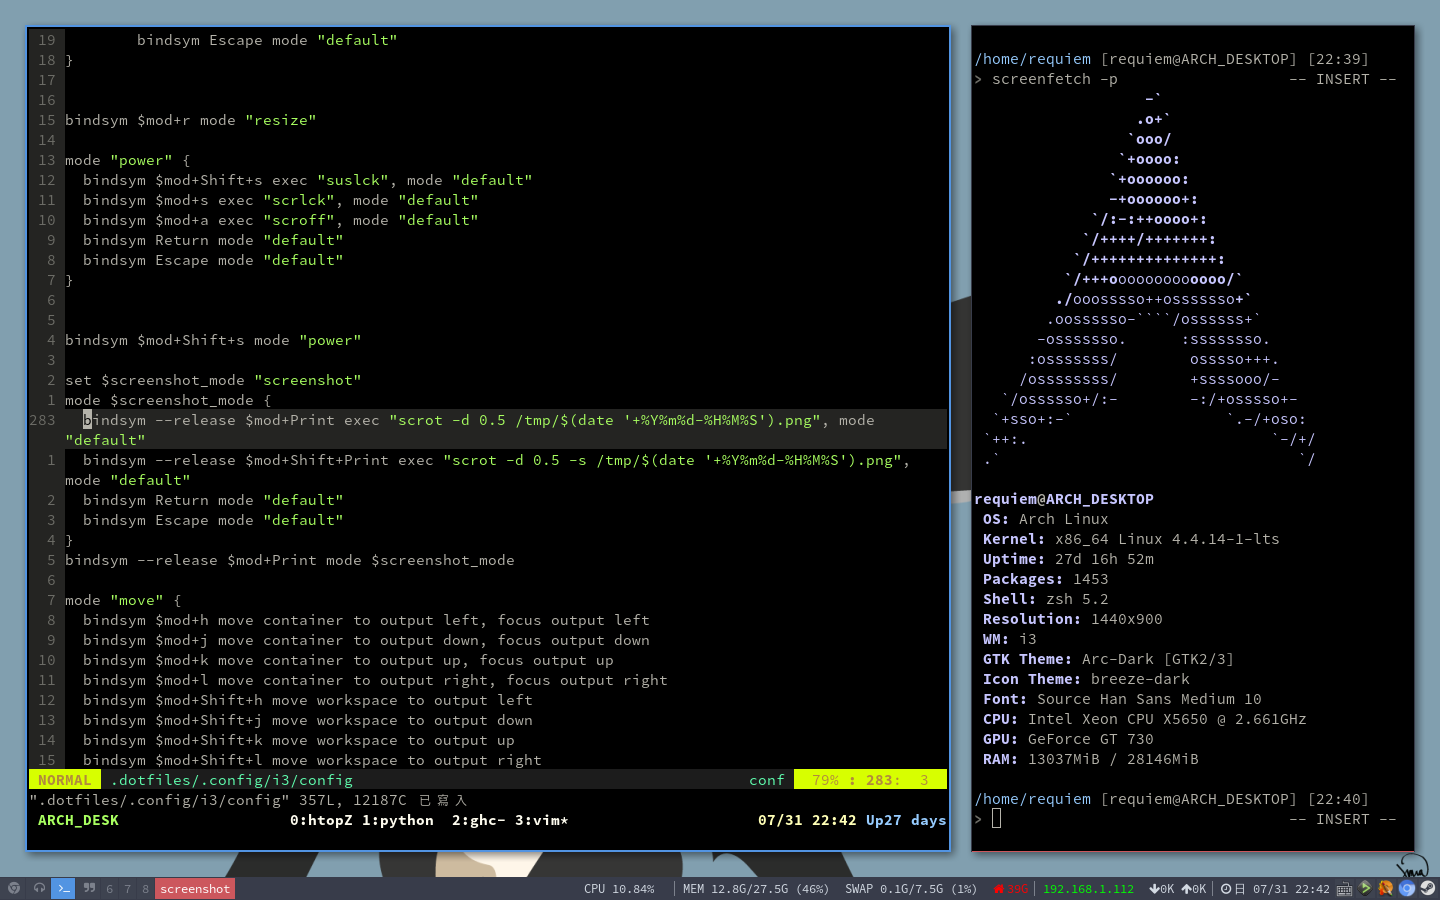1440x900 pixels.
Task: Click the Chromium icon in system tray
Action: point(1406,888)
